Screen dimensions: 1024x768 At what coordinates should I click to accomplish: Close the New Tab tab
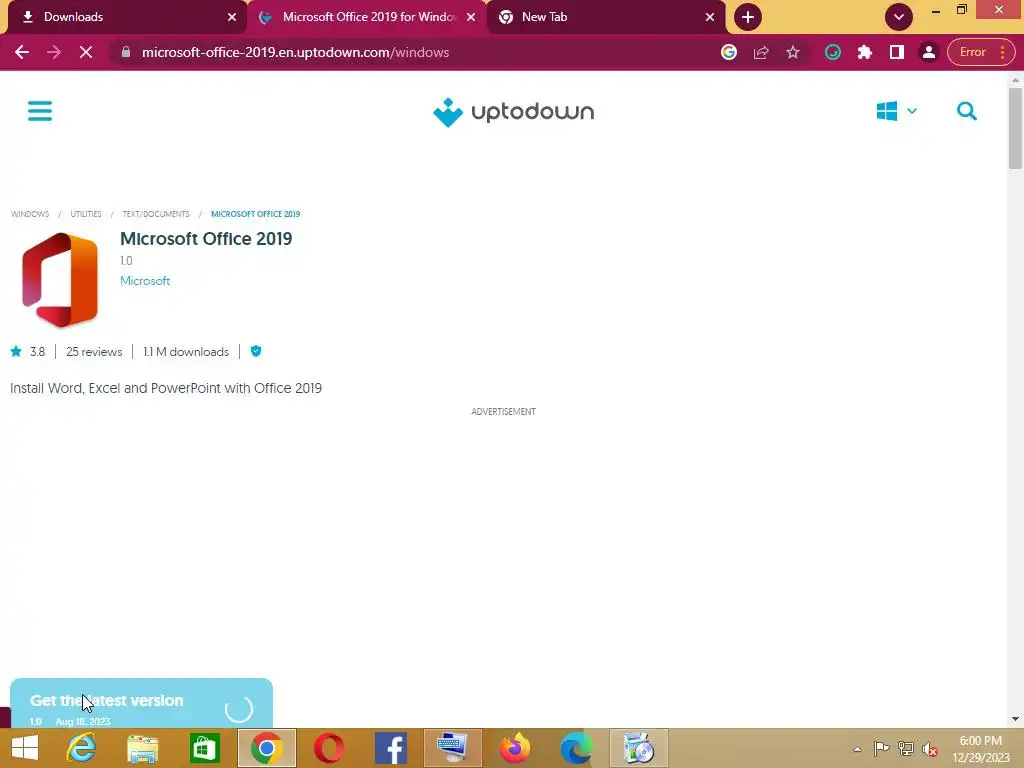(x=710, y=17)
